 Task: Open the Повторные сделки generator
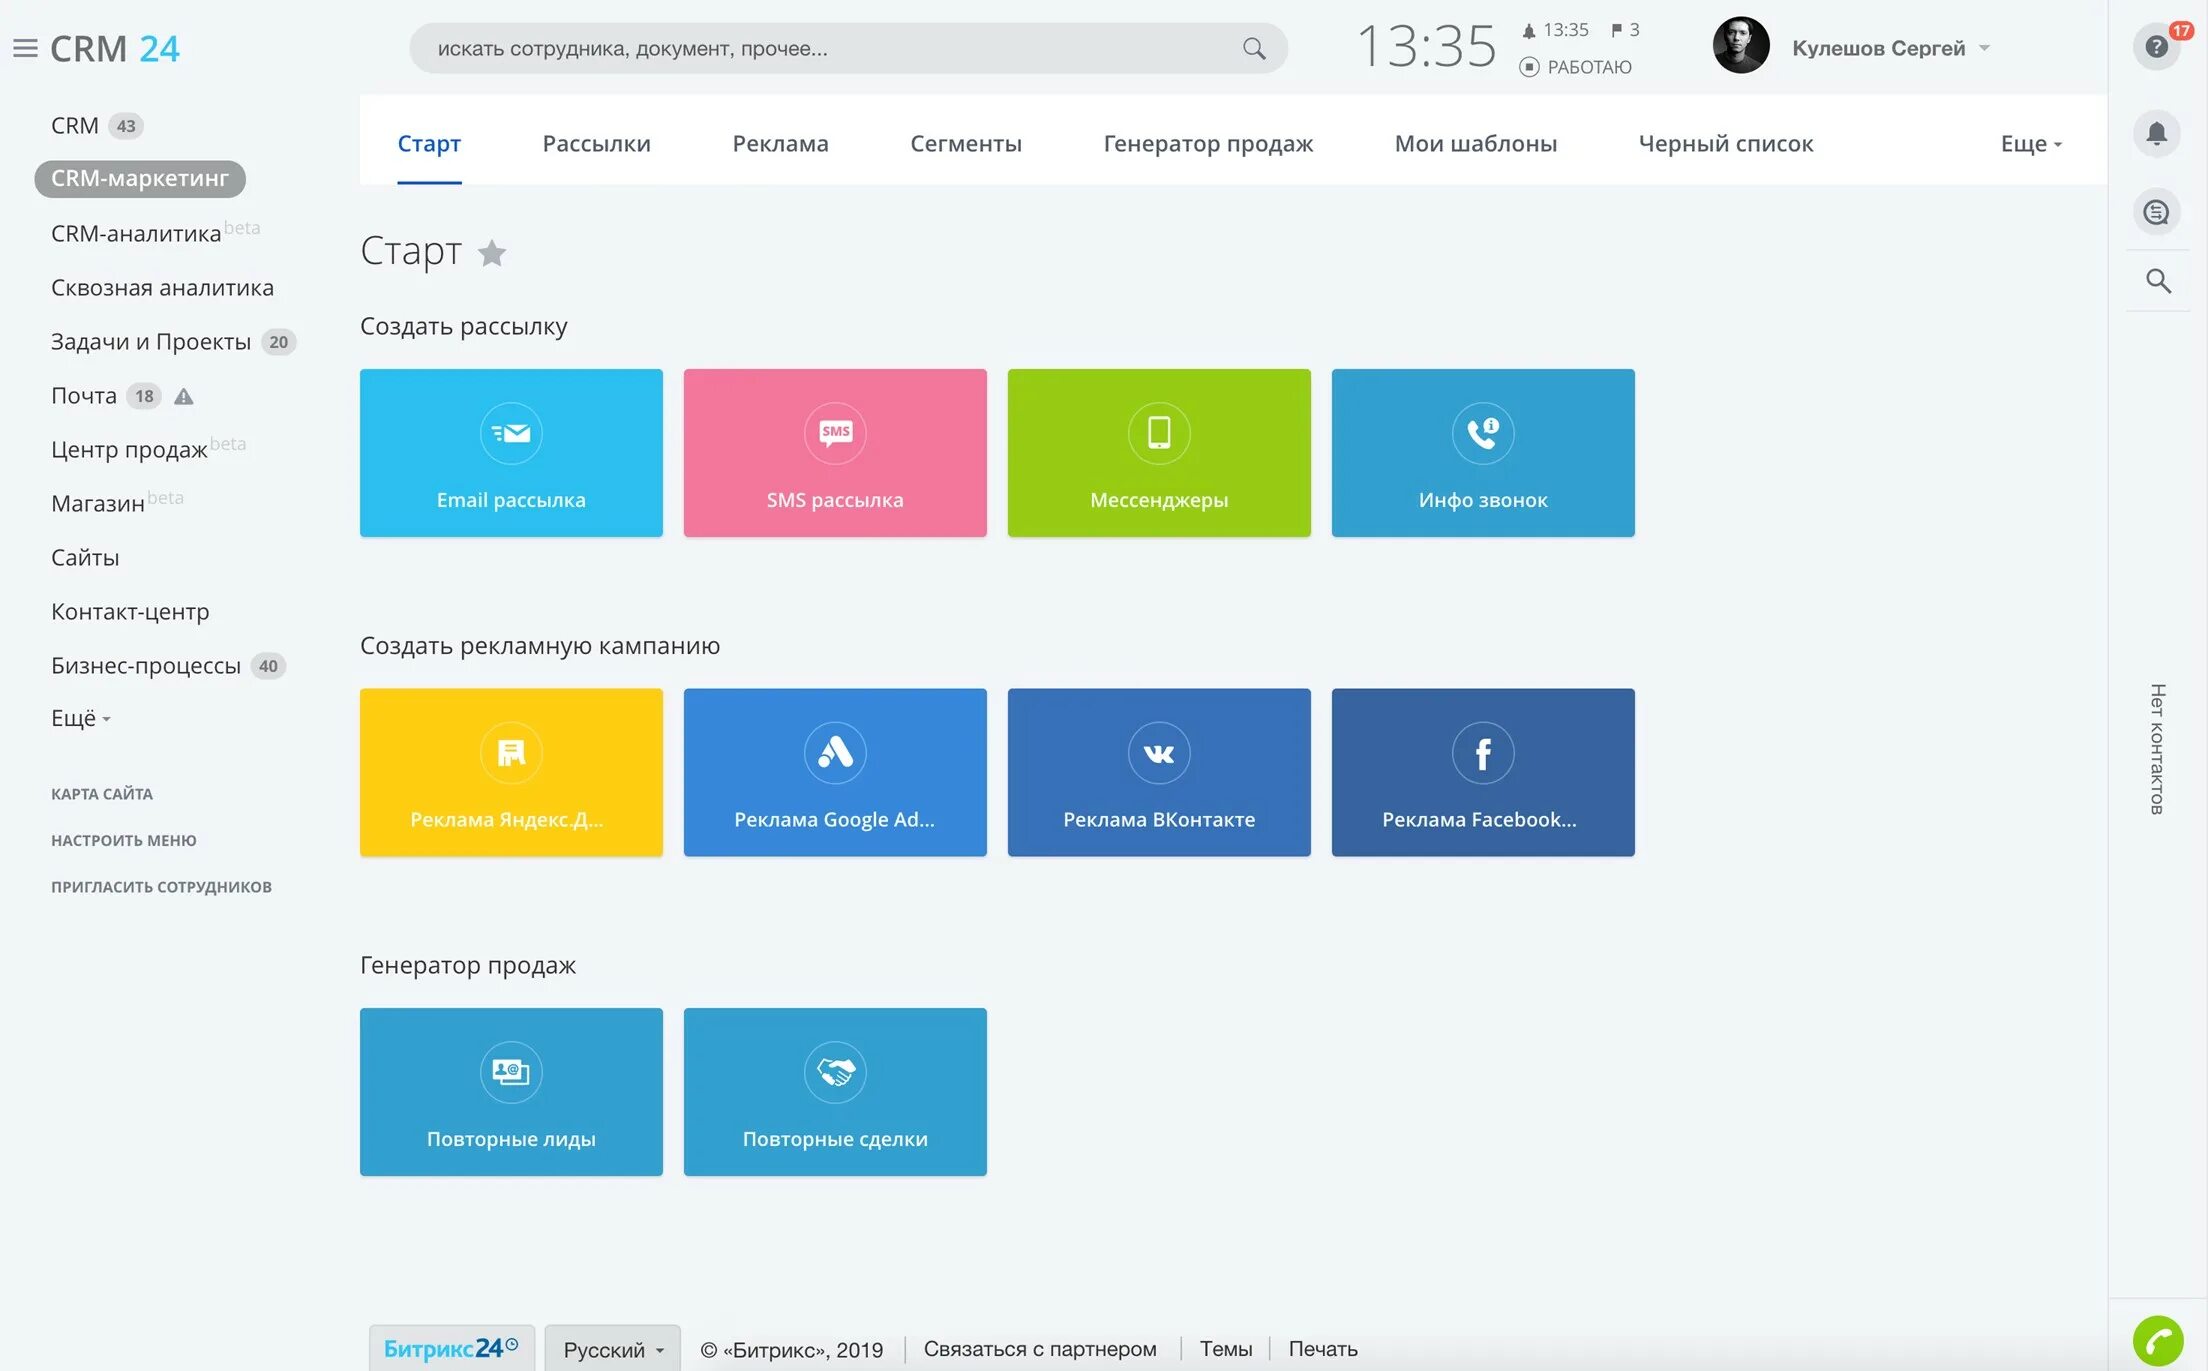(x=835, y=1091)
